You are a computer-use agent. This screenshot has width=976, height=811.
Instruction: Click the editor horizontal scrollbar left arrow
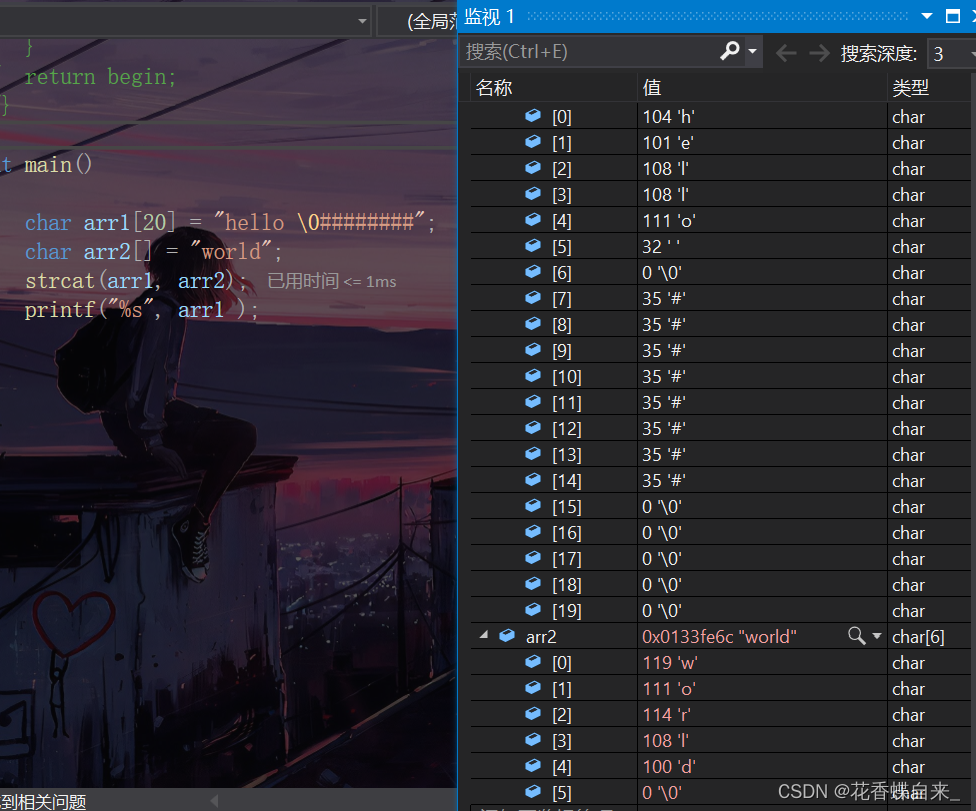click(x=215, y=800)
